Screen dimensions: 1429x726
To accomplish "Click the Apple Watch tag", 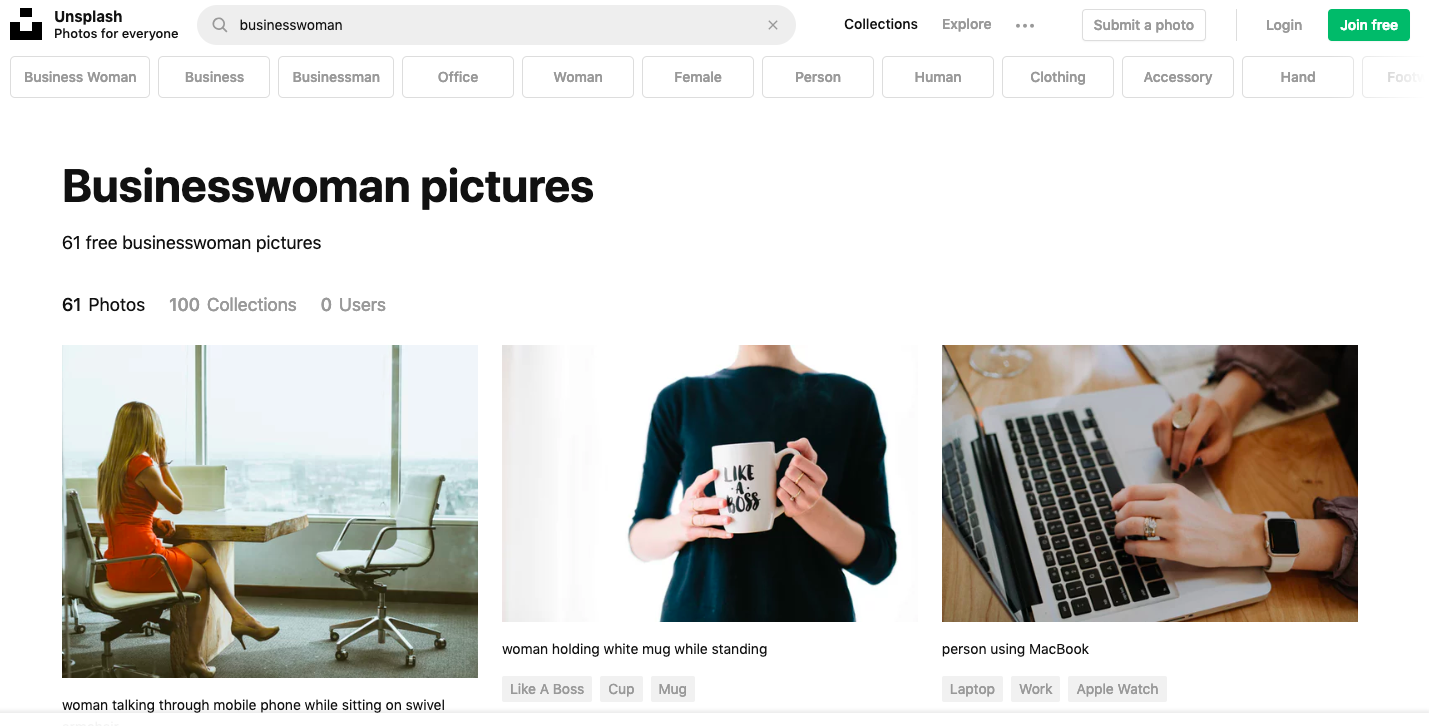I will [x=1117, y=689].
